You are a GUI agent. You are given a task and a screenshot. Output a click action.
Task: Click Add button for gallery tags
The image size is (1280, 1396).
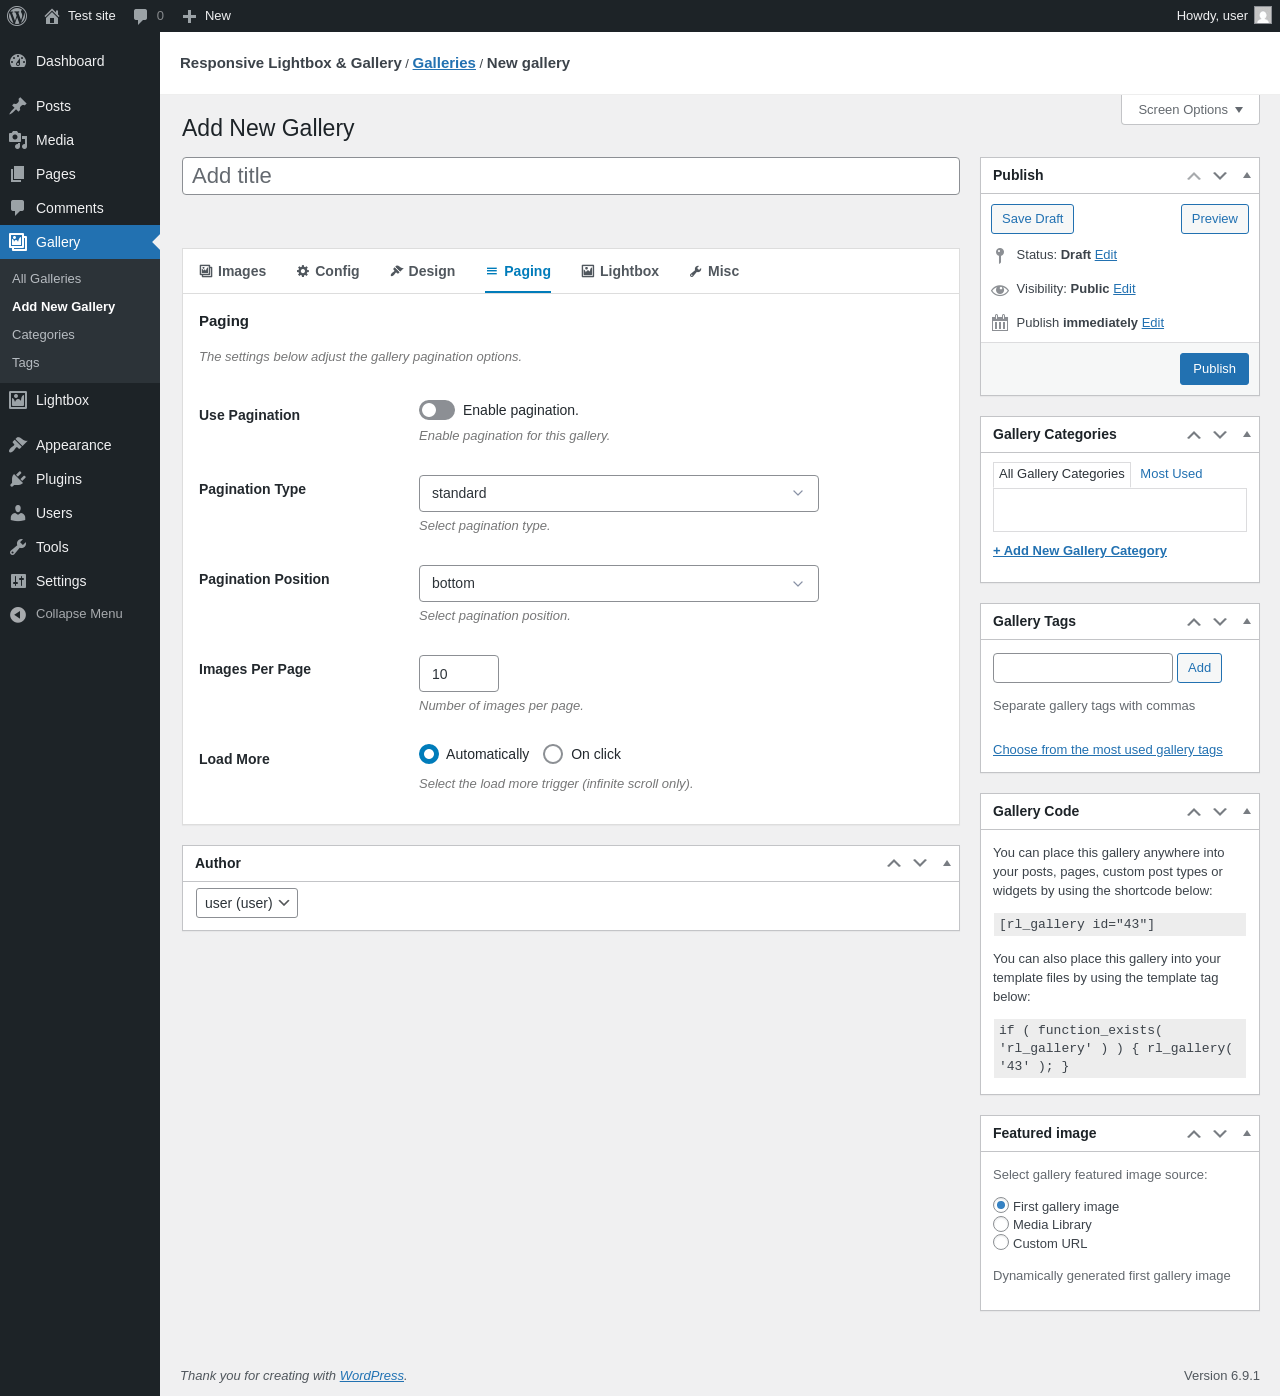pyautogui.click(x=1200, y=668)
